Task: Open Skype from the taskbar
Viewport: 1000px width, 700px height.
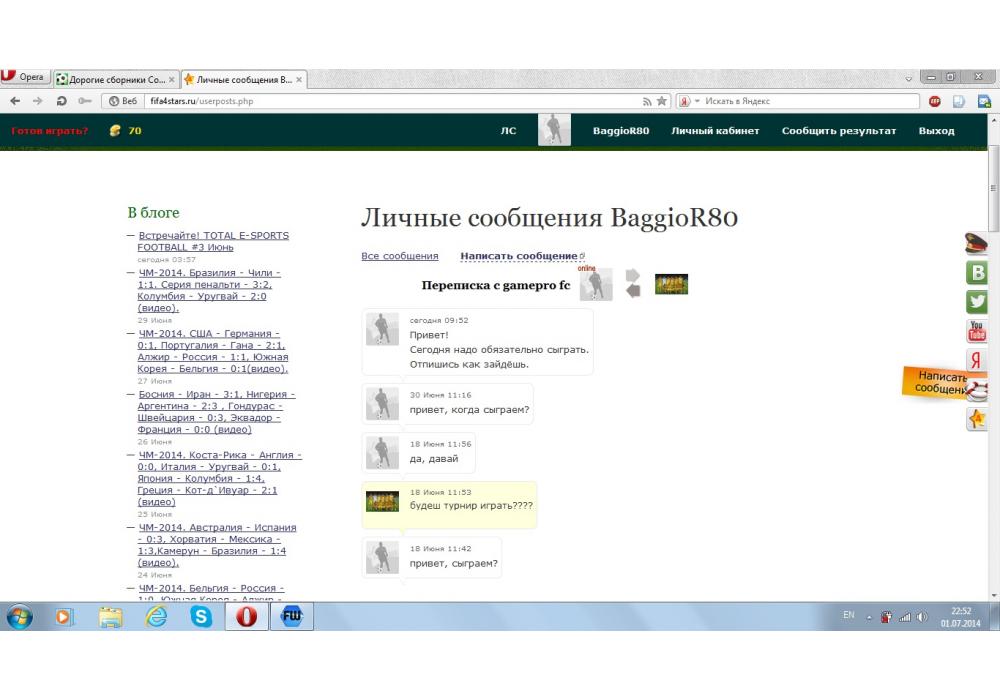Action: click(202, 617)
